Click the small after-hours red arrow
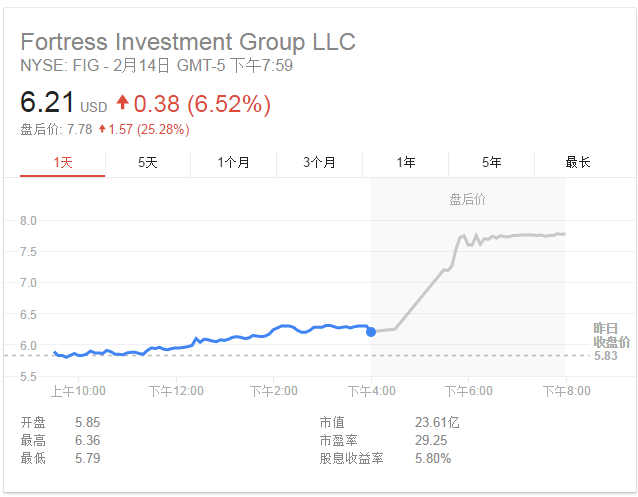Viewport: 638px width, 497px height. pos(102,129)
